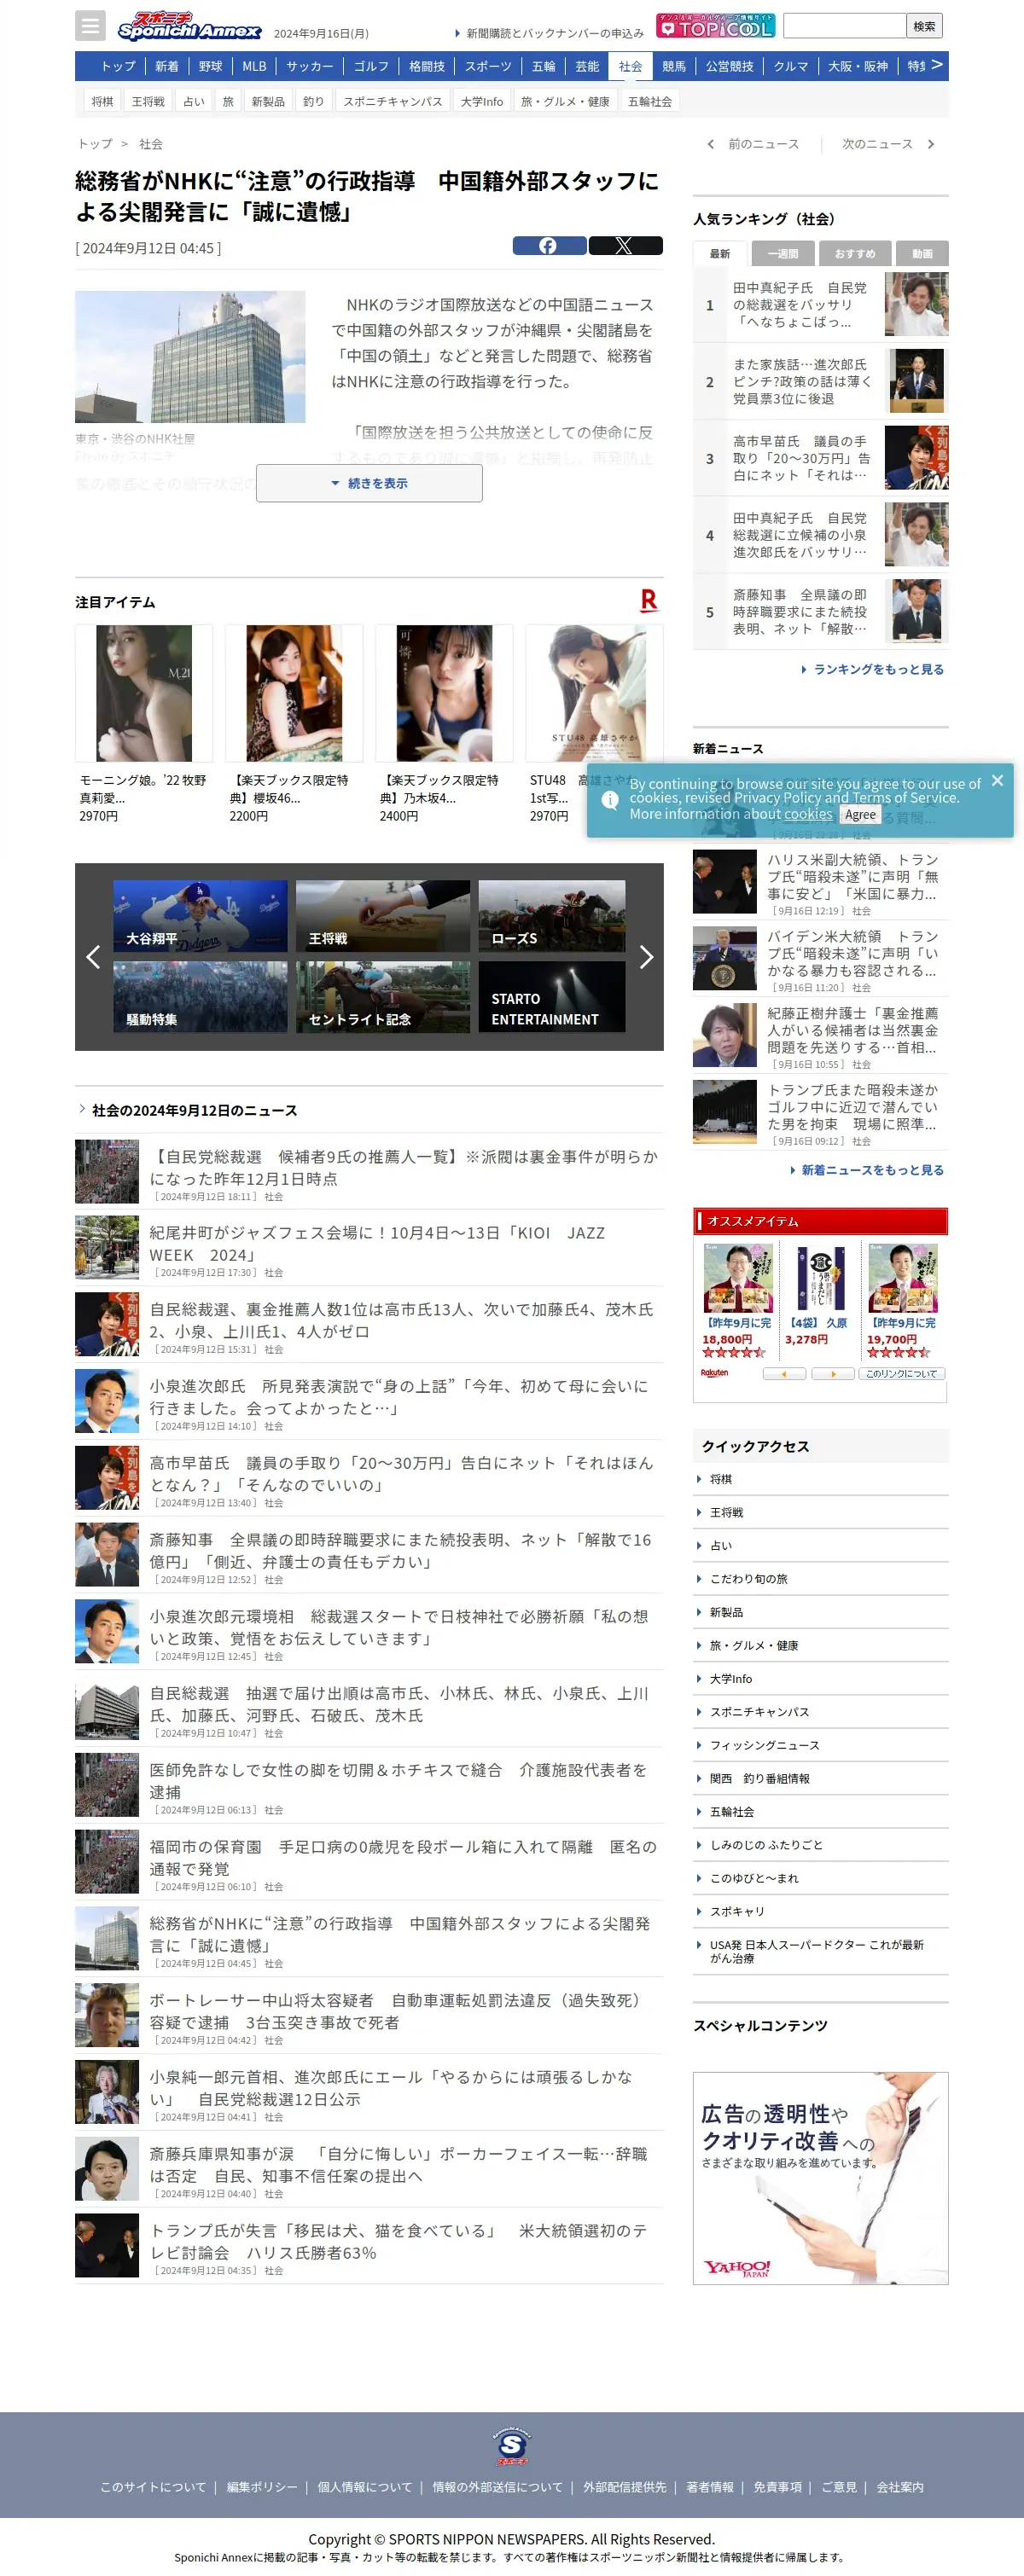Select ゴルフ in navigation bar
The height and width of the screenshot is (2576, 1024).
click(x=371, y=66)
